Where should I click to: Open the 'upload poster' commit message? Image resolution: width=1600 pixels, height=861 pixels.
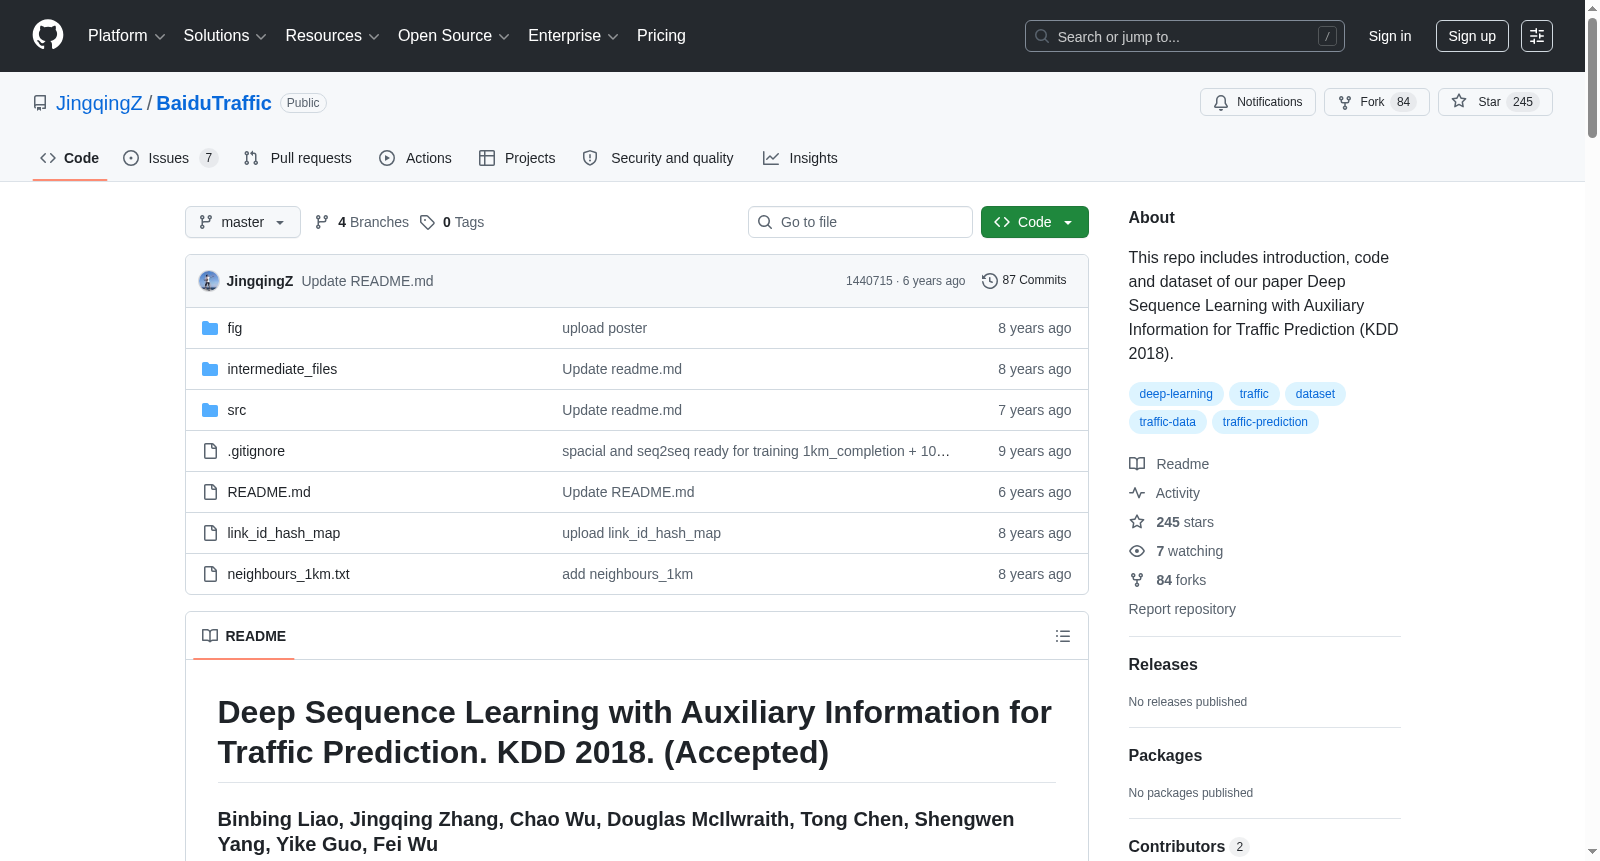[604, 328]
